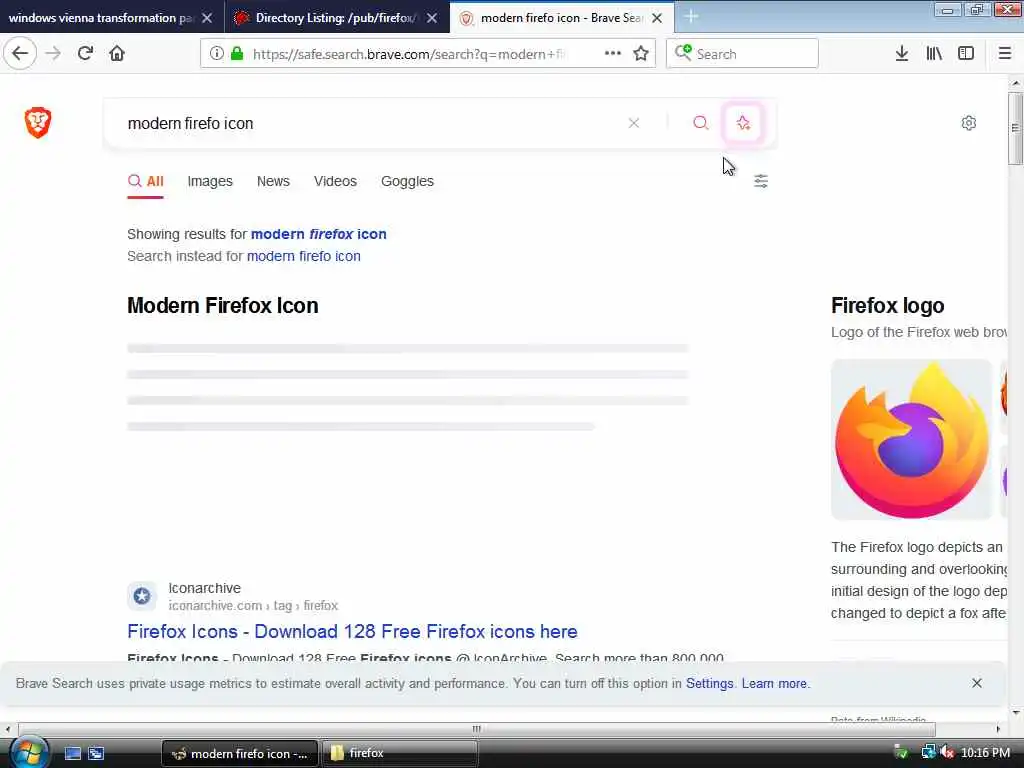1024x768 pixels.
Task: Switch to Videos results
Action: (x=335, y=181)
